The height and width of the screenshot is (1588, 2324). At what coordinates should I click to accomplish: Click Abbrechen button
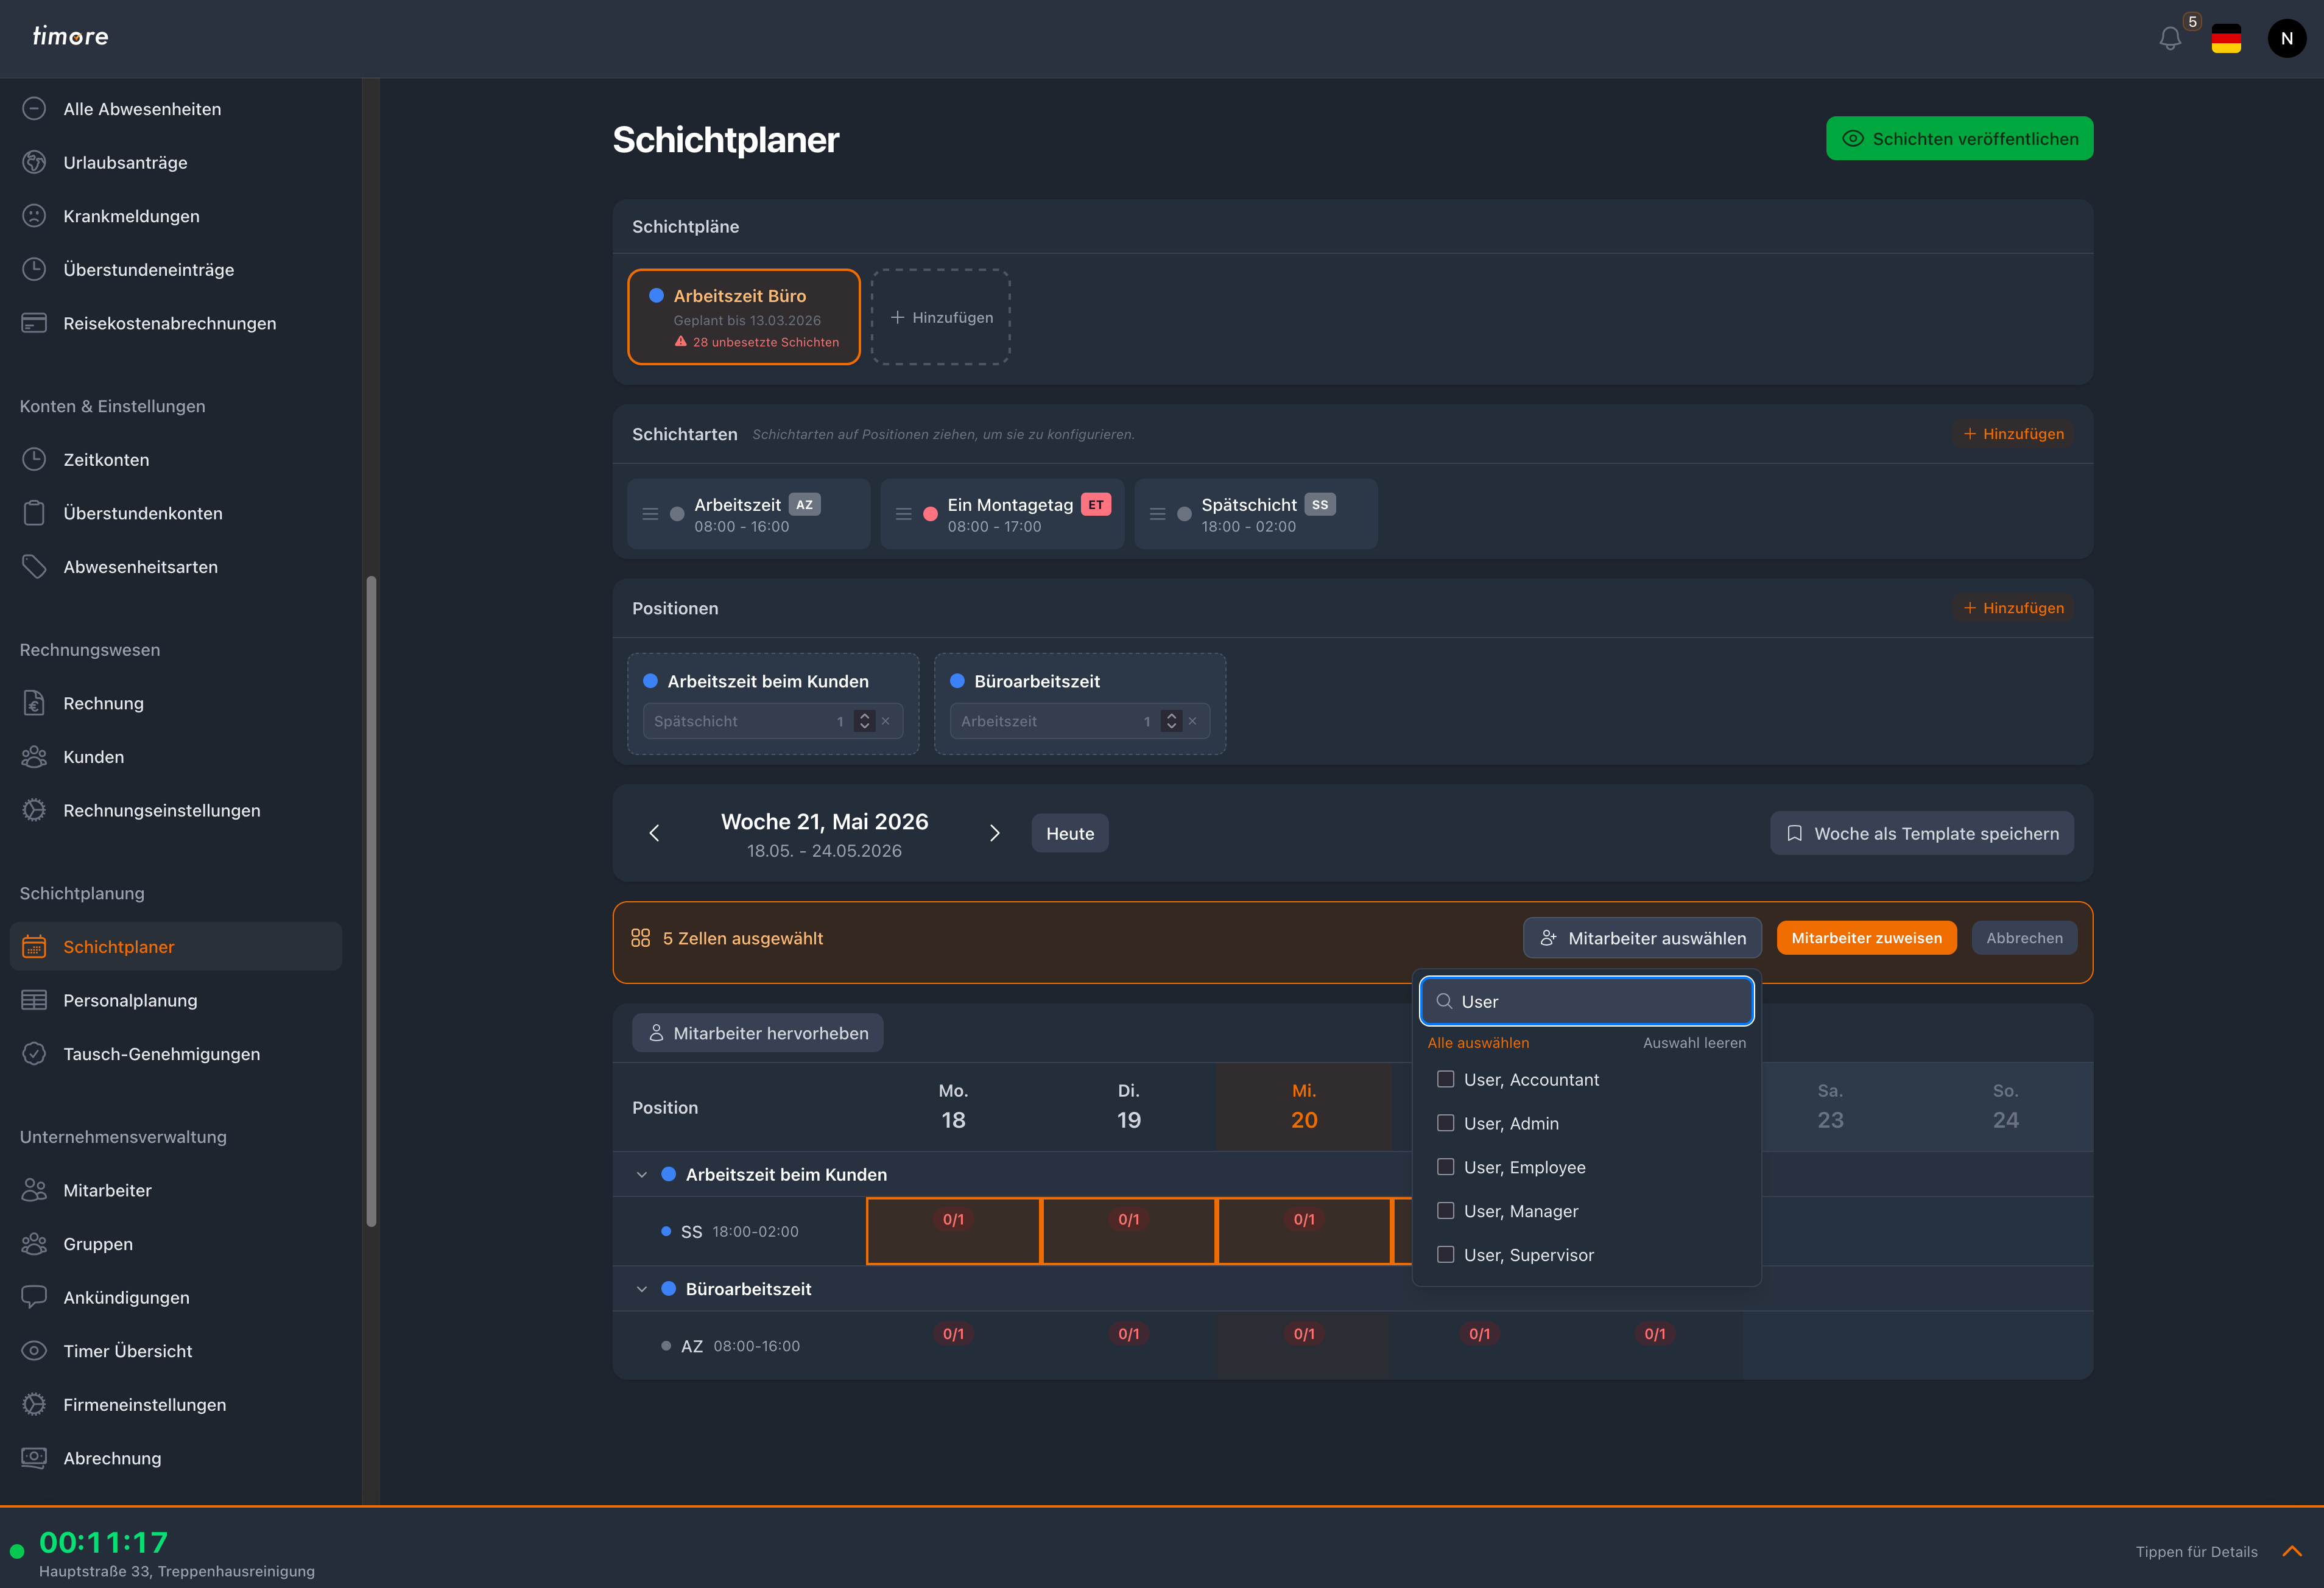point(2024,938)
